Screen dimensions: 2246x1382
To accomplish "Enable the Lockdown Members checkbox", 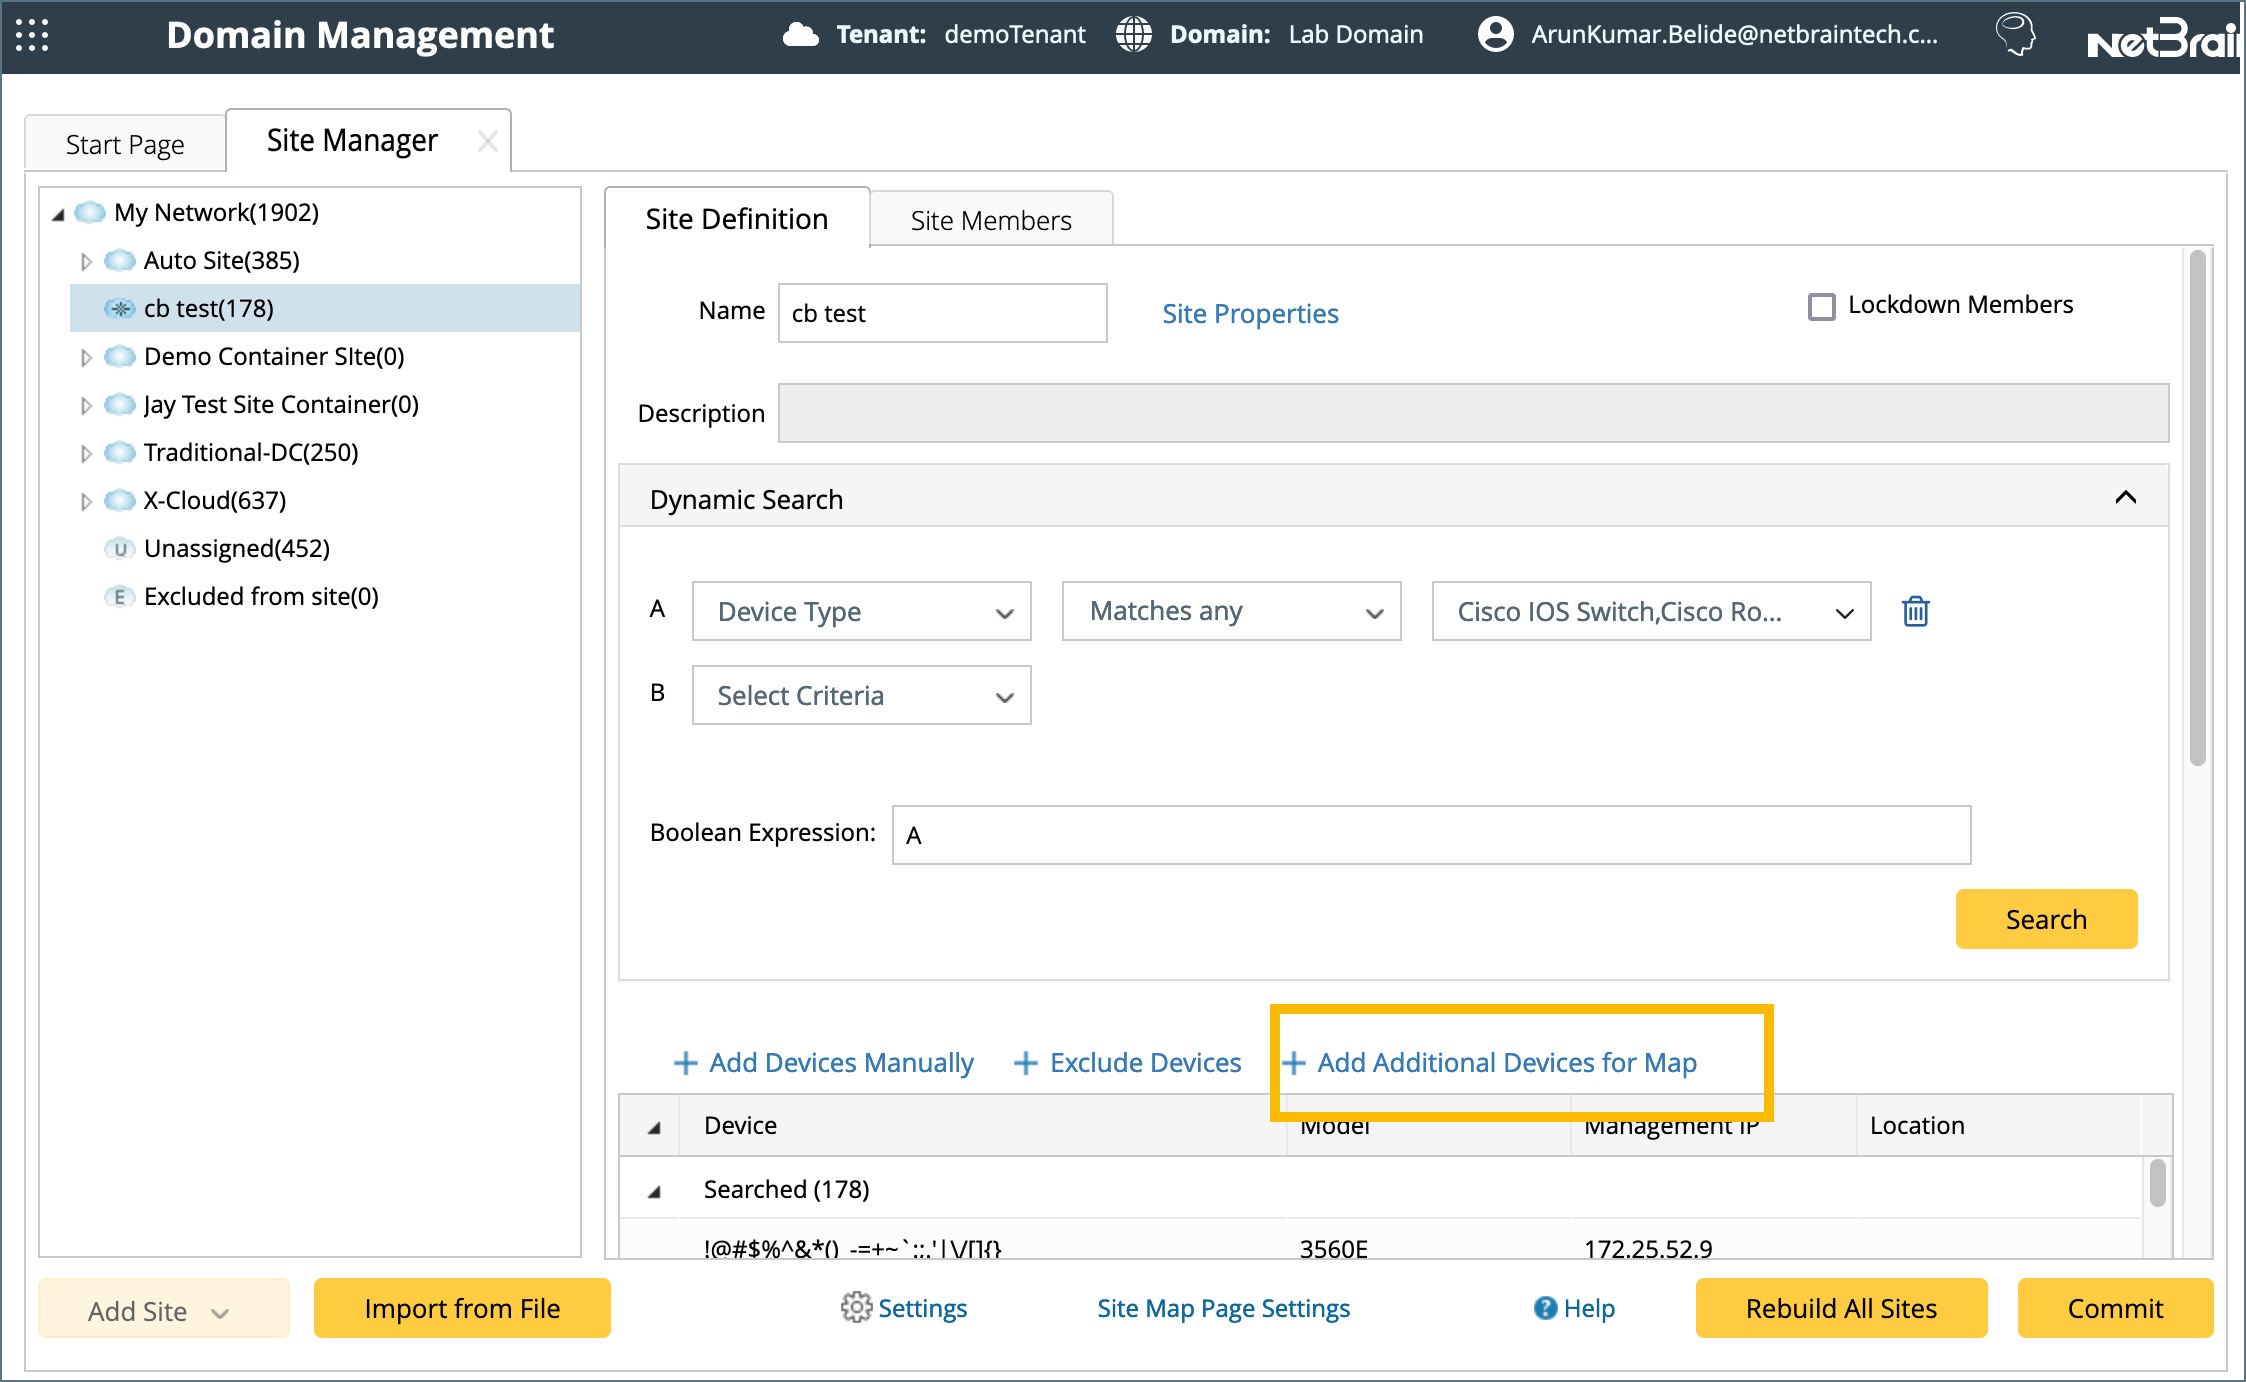I will [1821, 306].
